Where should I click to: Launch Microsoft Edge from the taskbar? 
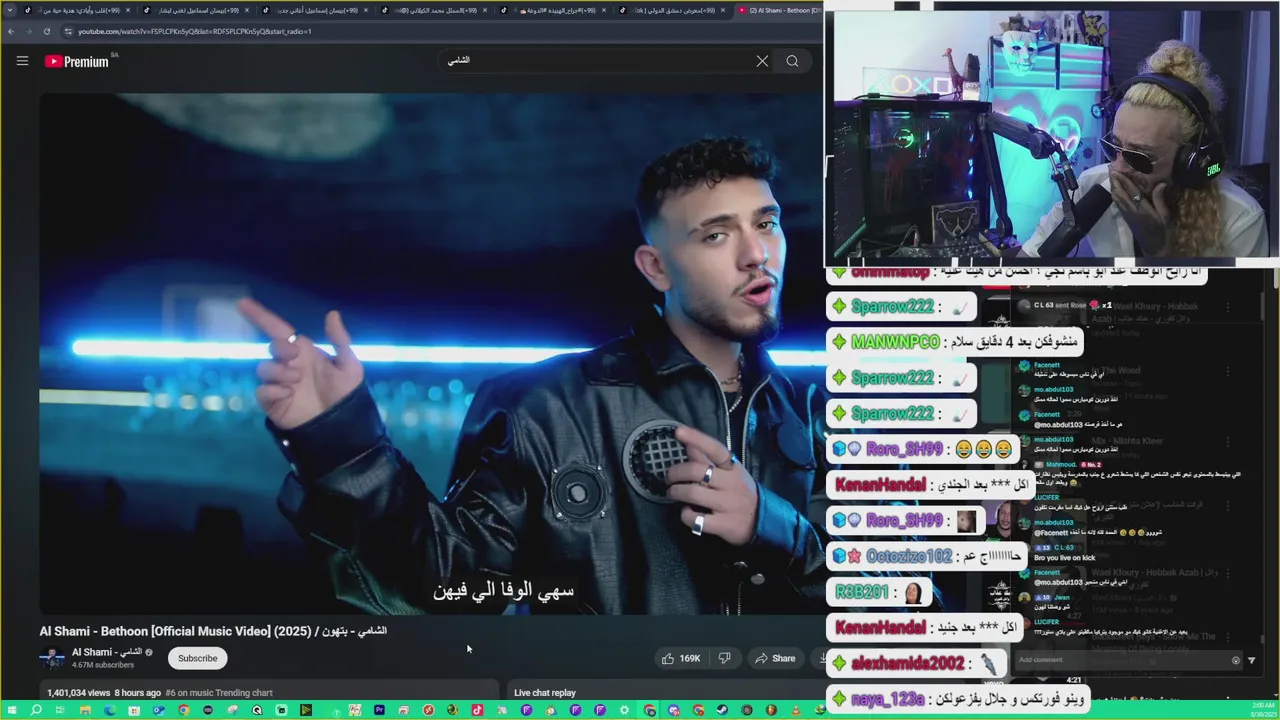pos(109,711)
